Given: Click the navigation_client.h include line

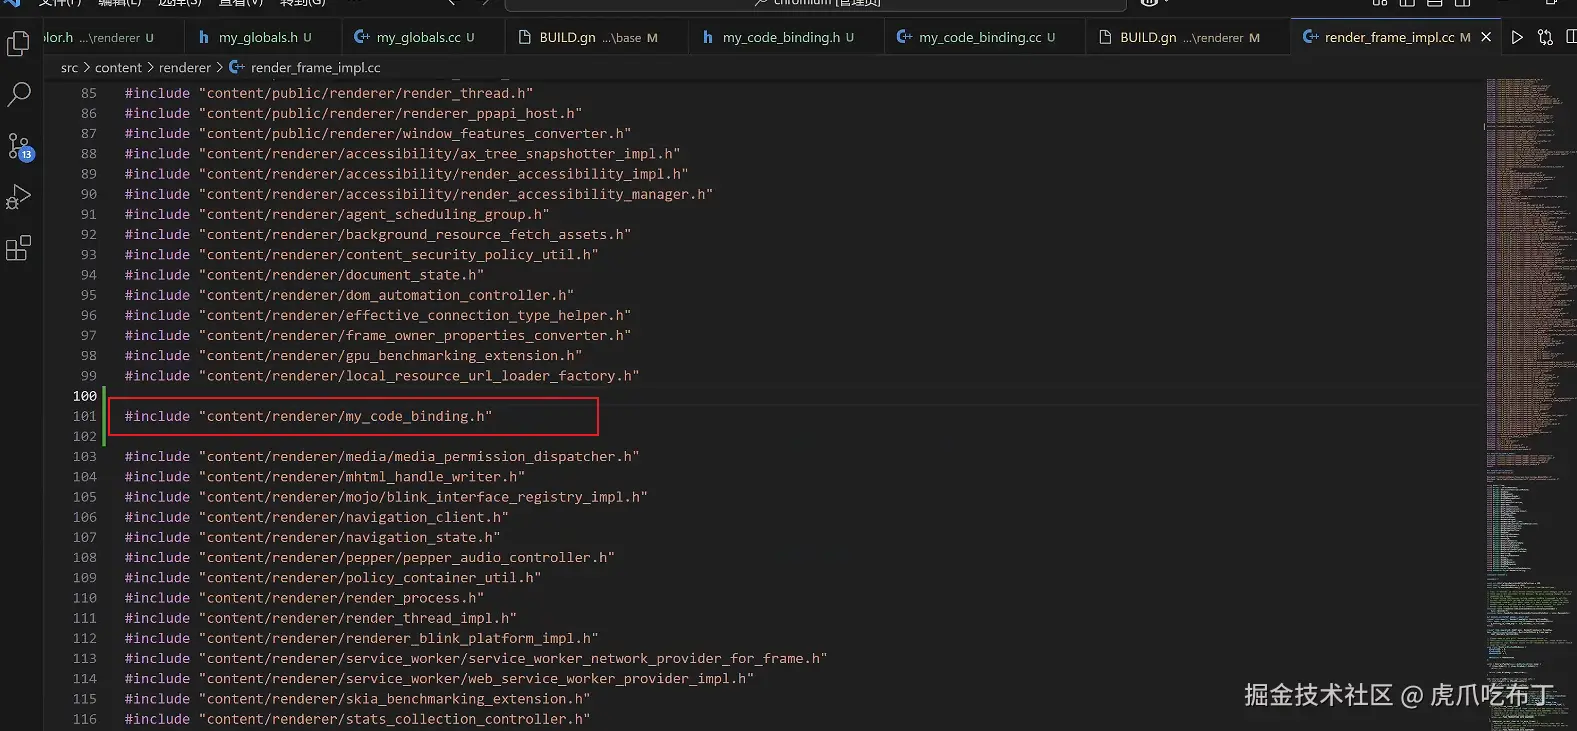Looking at the screenshot, I should 316,517.
